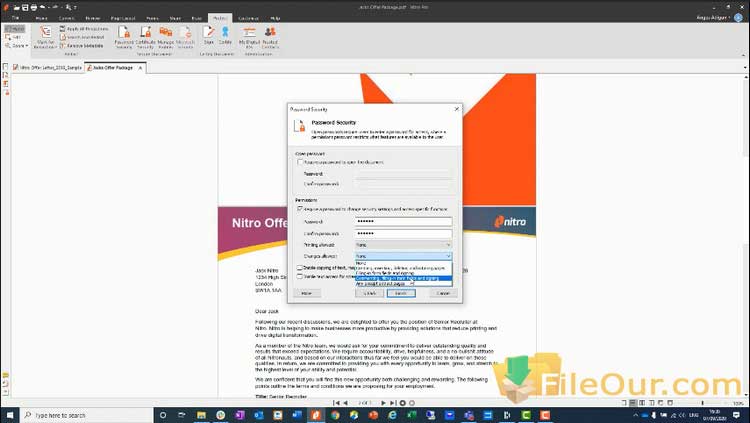Screen dimensions: 750x423
Task: Select the Hand tool
Action: pos(15,29)
